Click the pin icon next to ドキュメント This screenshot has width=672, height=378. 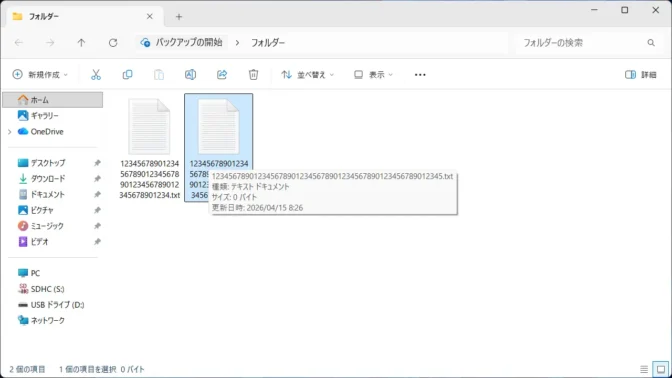pyautogui.click(x=97, y=195)
